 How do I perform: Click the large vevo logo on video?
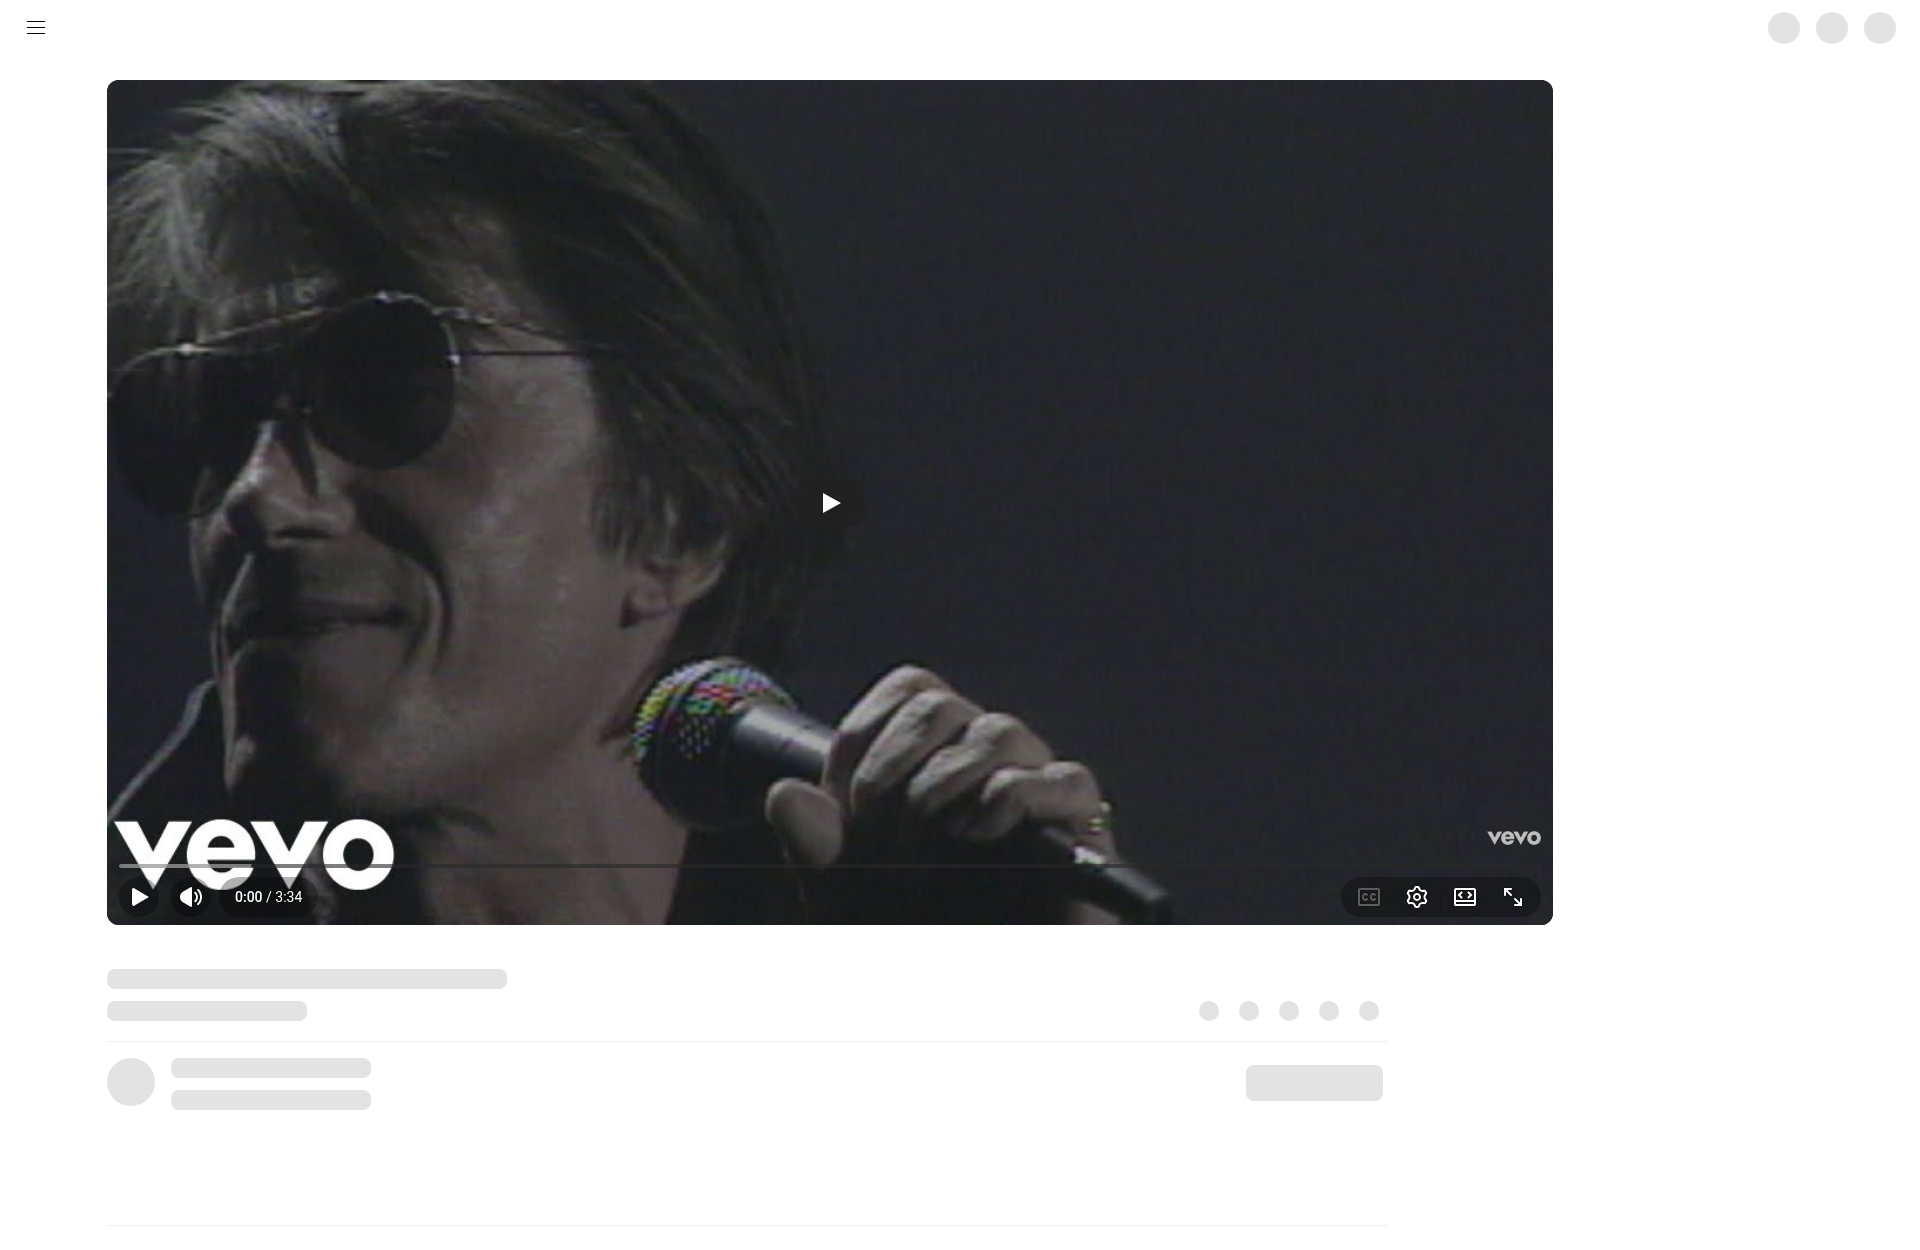click(254, 854)
